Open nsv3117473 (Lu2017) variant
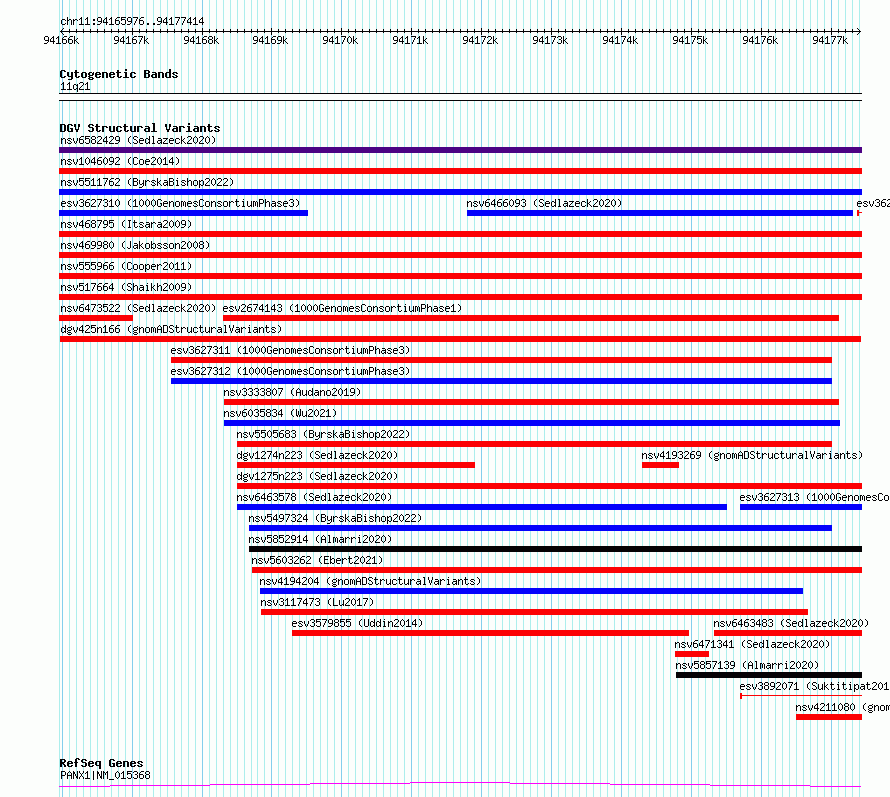The image size is (890, 797). pyautogui.click(x=317, y=602)
